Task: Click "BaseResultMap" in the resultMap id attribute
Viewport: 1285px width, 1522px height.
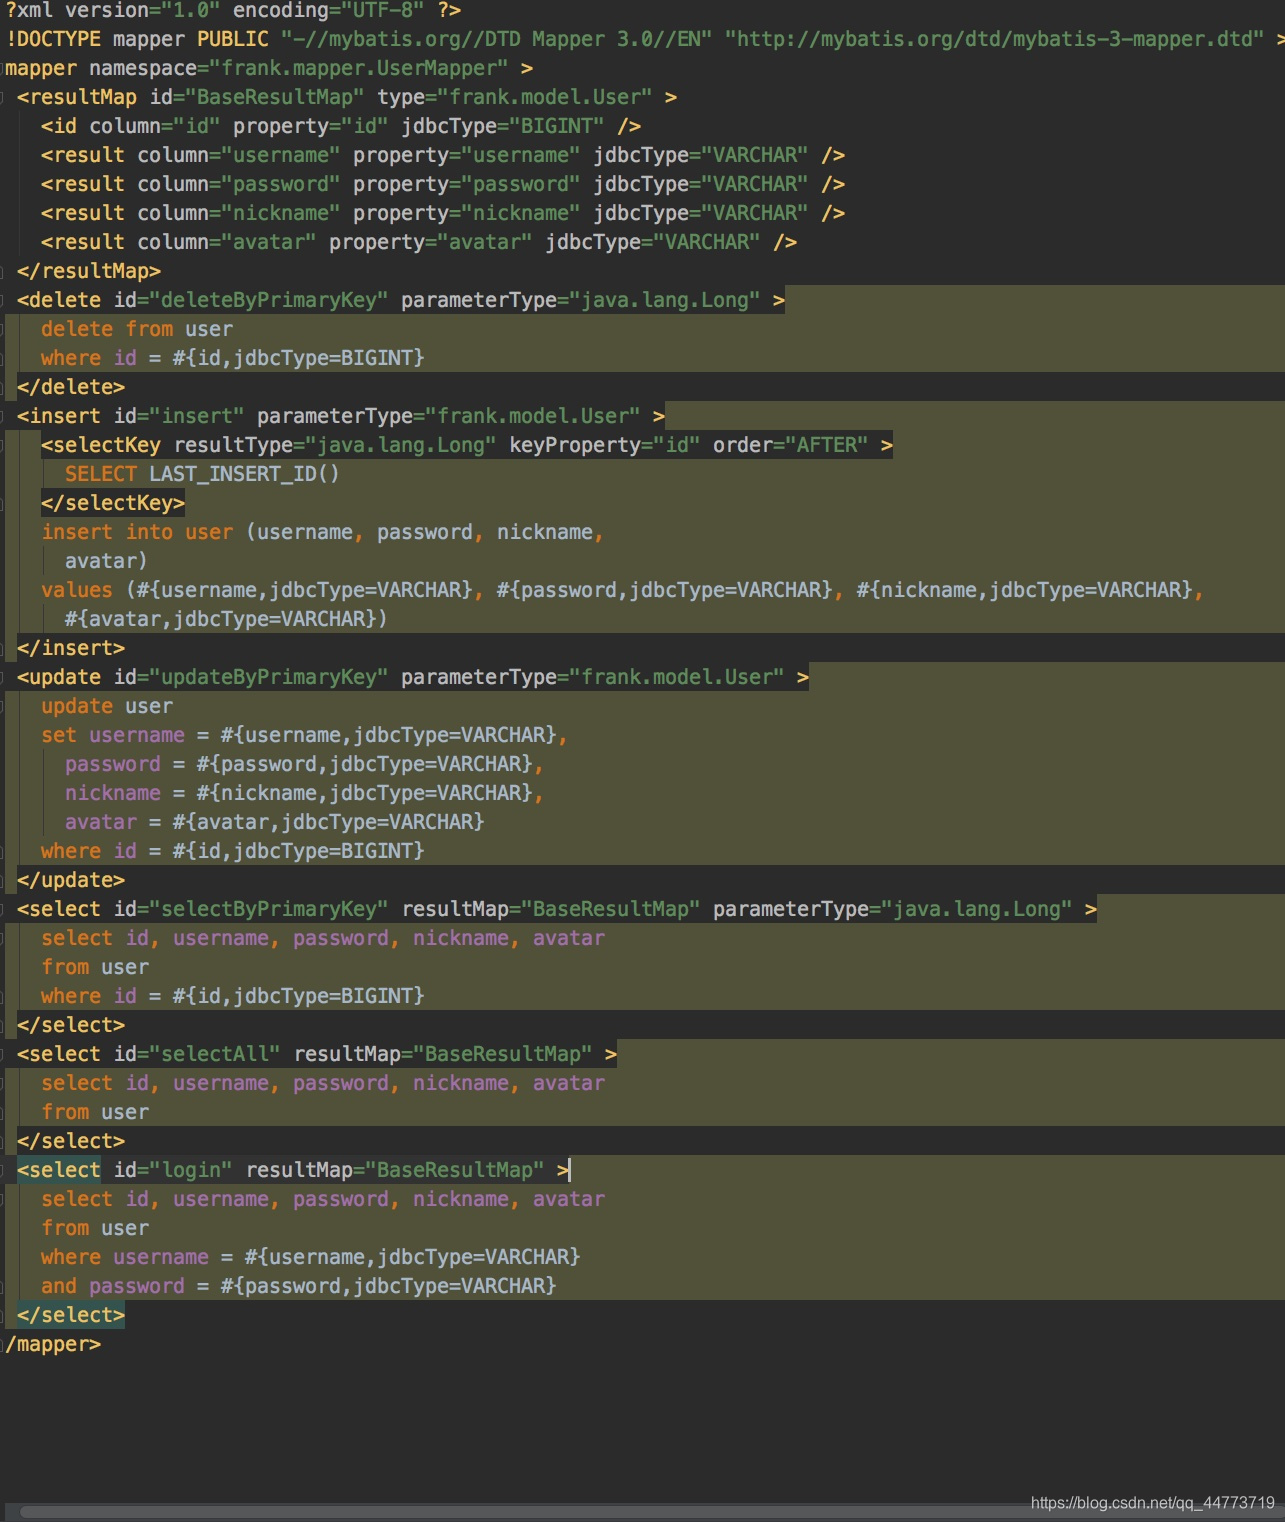Action: point(275,97)
